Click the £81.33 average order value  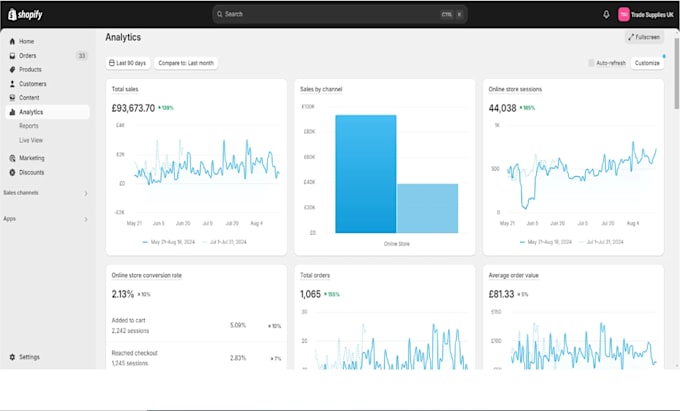click(x=501, y=294)
